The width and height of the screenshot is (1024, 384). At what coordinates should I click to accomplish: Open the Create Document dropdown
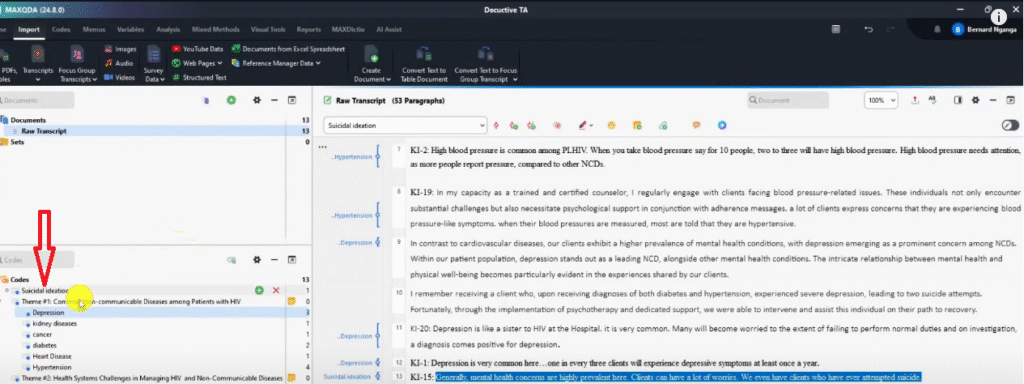[372, 64]
